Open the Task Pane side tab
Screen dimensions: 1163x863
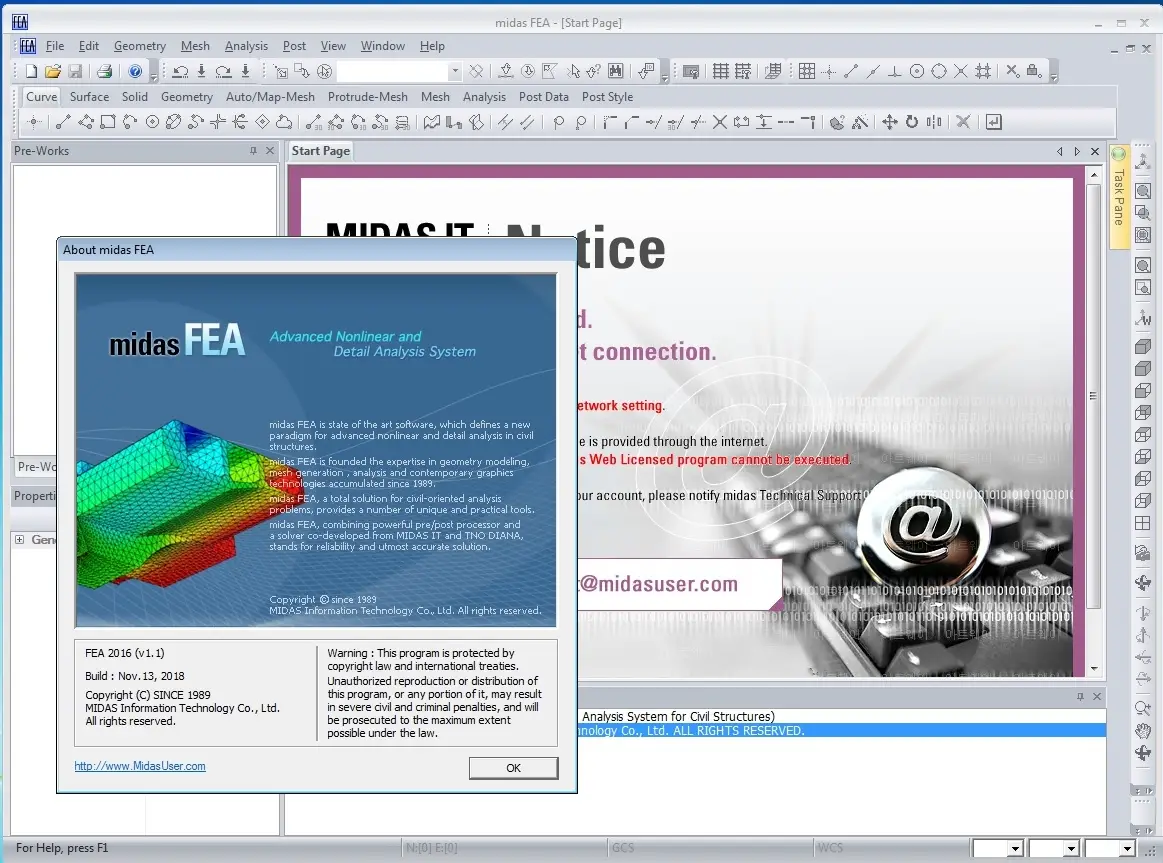pyautogui.click(x=1119, y=196)
